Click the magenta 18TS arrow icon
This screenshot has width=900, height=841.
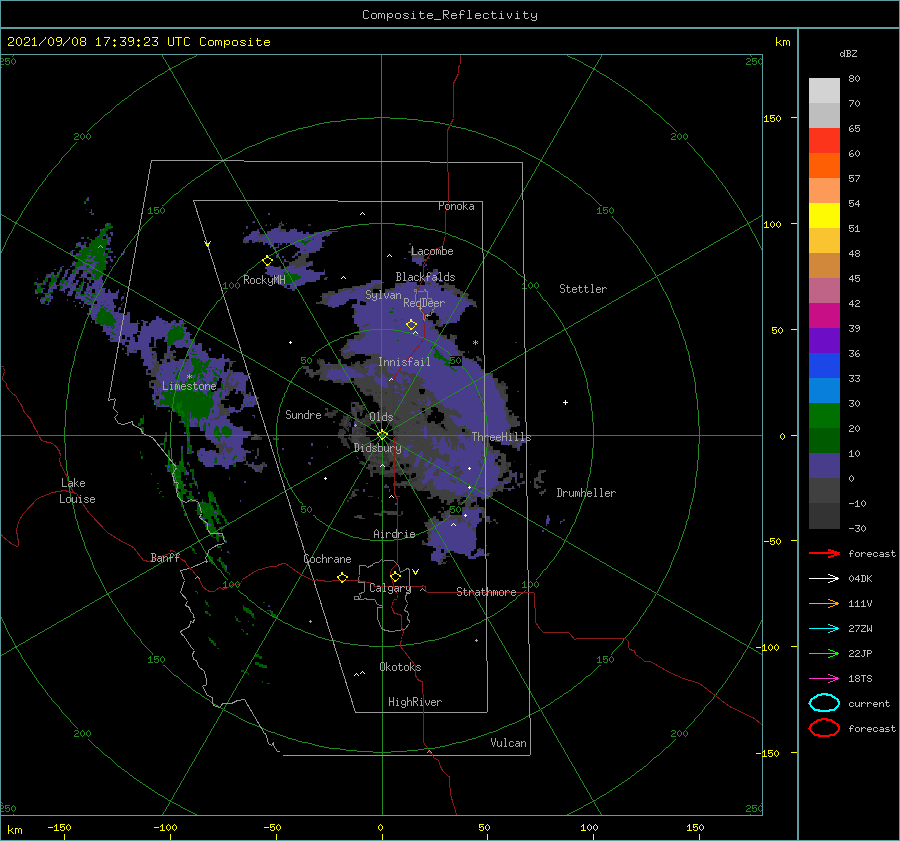(824, 679)
